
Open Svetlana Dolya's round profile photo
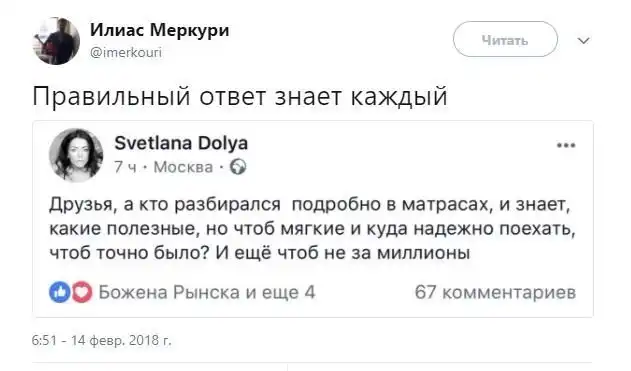[x=76, y=155]
